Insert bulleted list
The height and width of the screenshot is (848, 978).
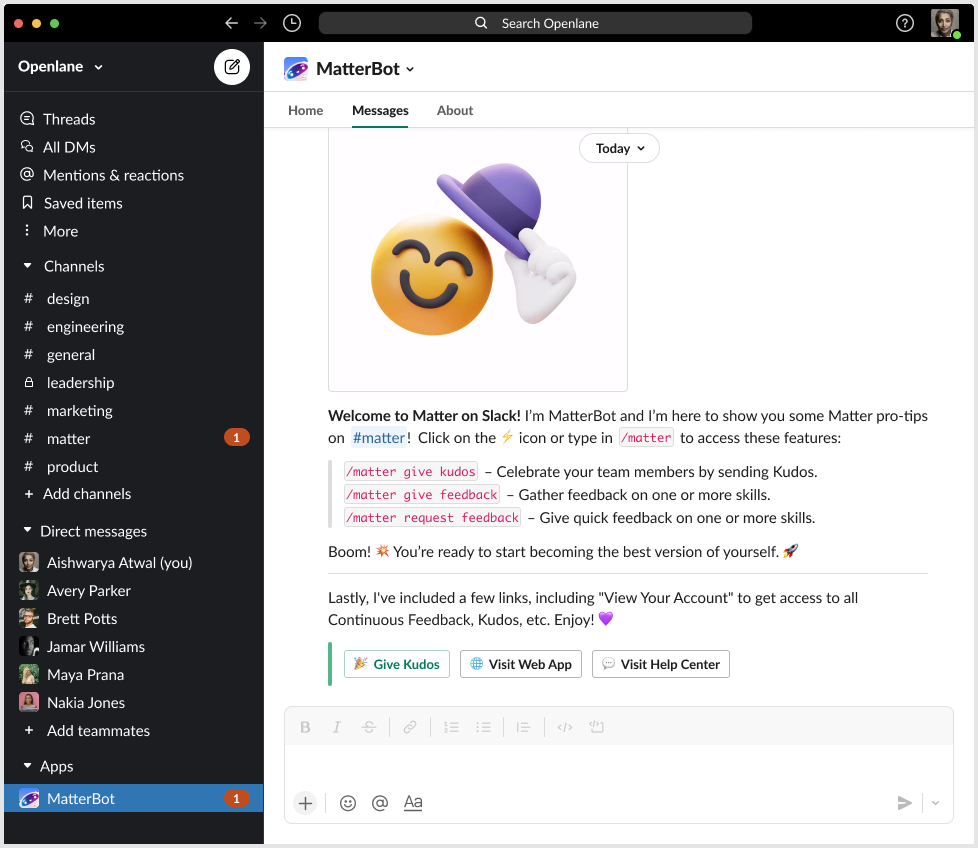(x=483, y=727)
